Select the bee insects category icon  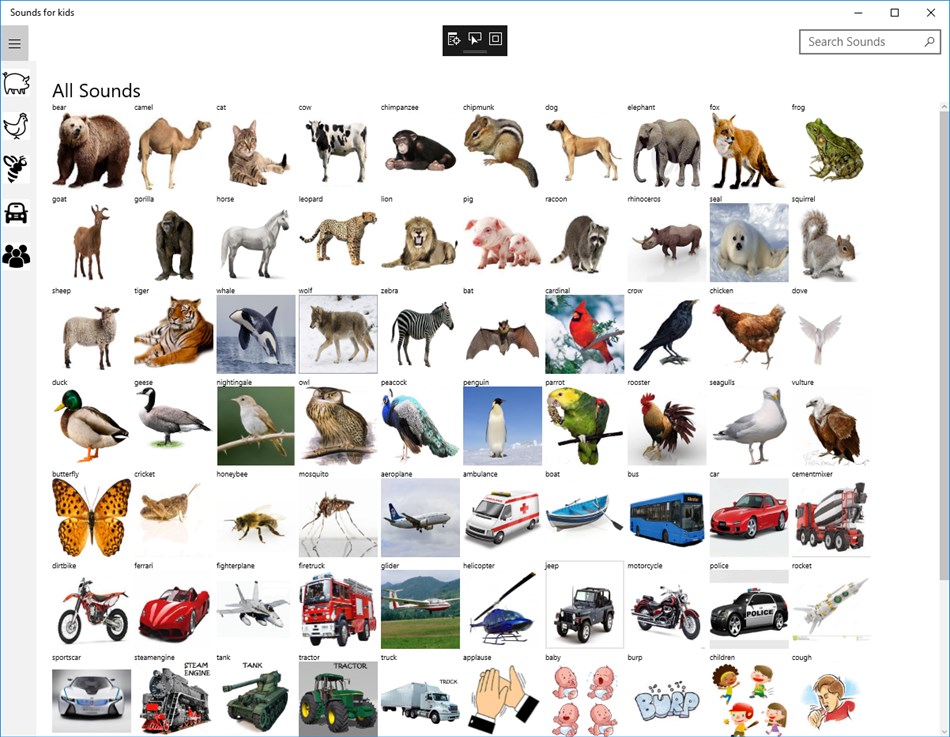[x=16, y=169]
